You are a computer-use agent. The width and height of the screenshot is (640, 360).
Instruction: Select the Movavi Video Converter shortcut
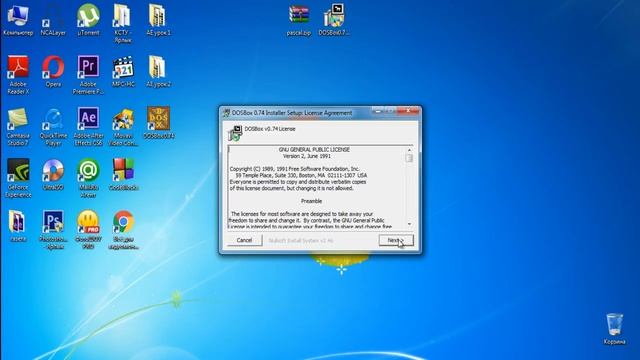point(123,127)
